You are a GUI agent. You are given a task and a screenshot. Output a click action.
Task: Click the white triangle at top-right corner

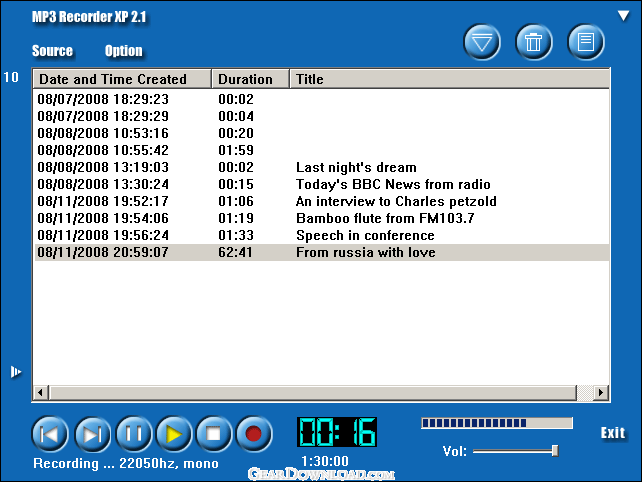(624, 16)
